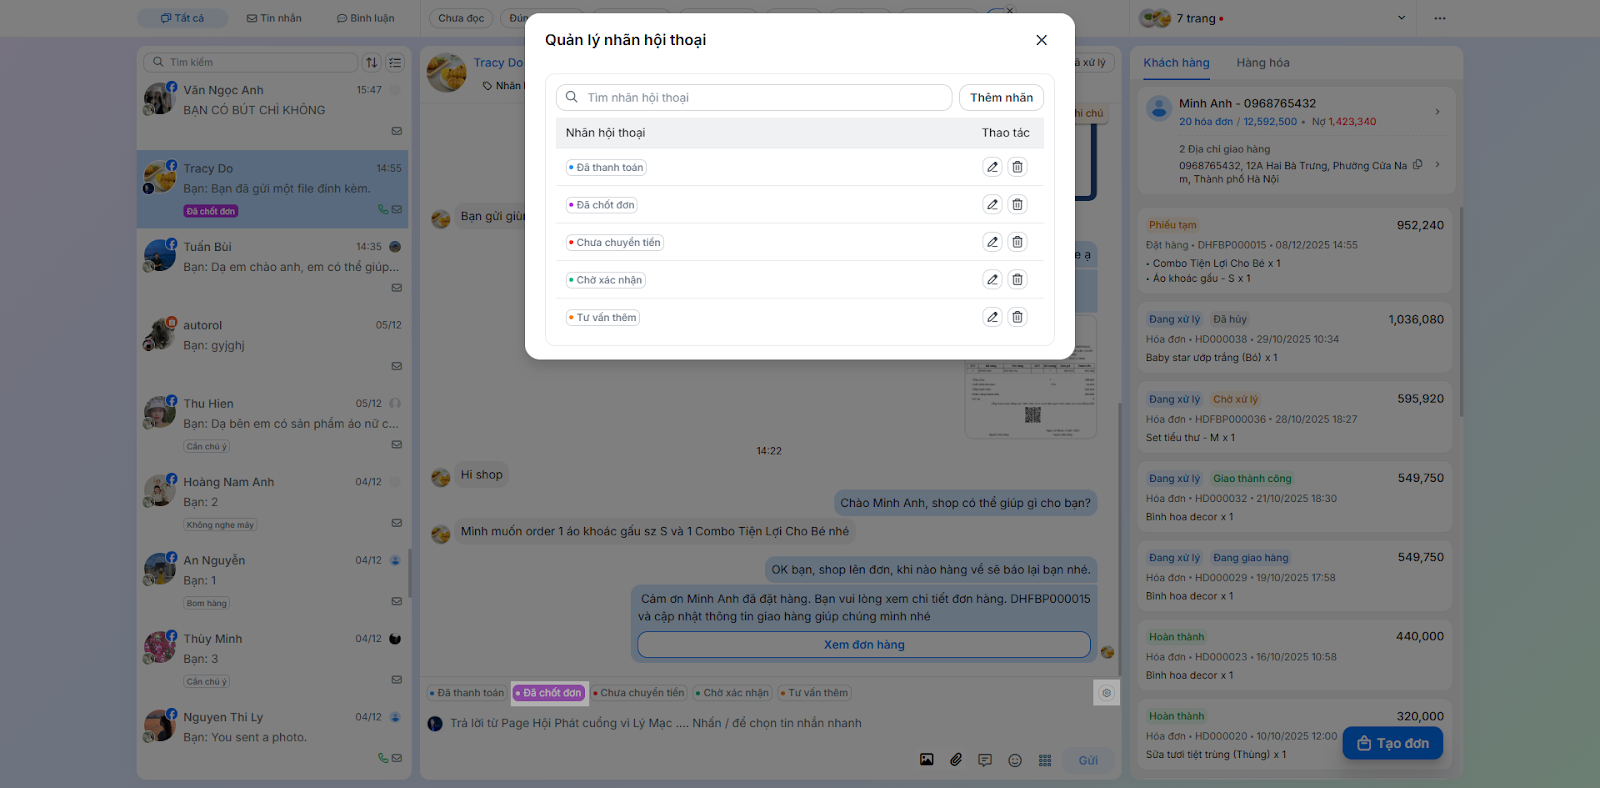The image size is (1600, 788).
Task: Open the 'Tất cả' conversations tab
Action: (182, 18)
